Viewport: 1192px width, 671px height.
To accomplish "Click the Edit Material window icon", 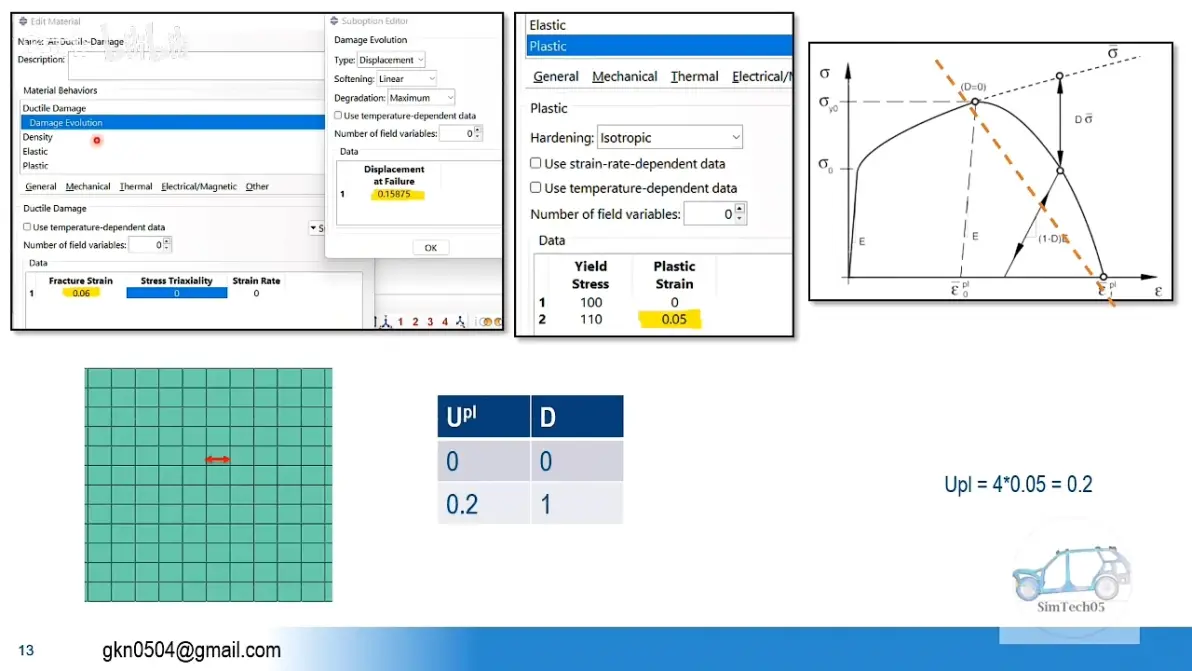I will 23,21.
